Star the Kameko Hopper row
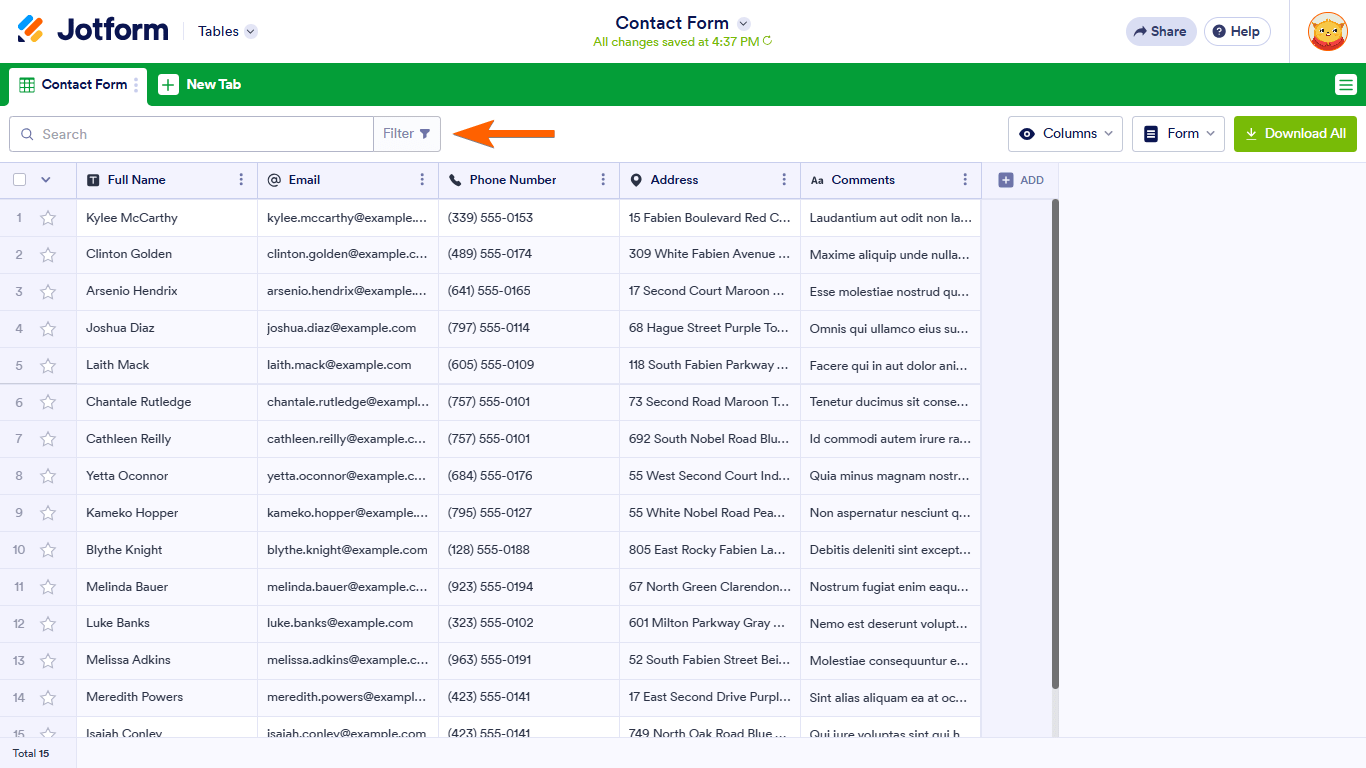1366x768 pixels. tap(48, 513)
